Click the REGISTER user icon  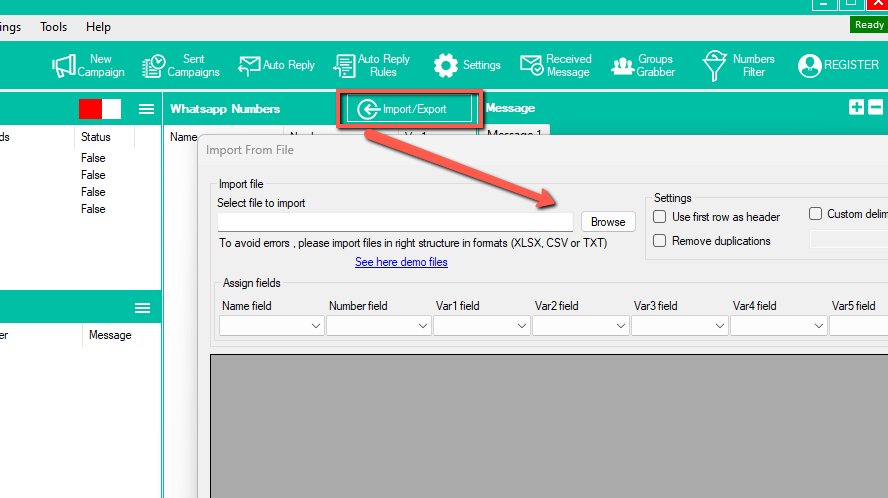pyautogui.click(x=809, y=66)
